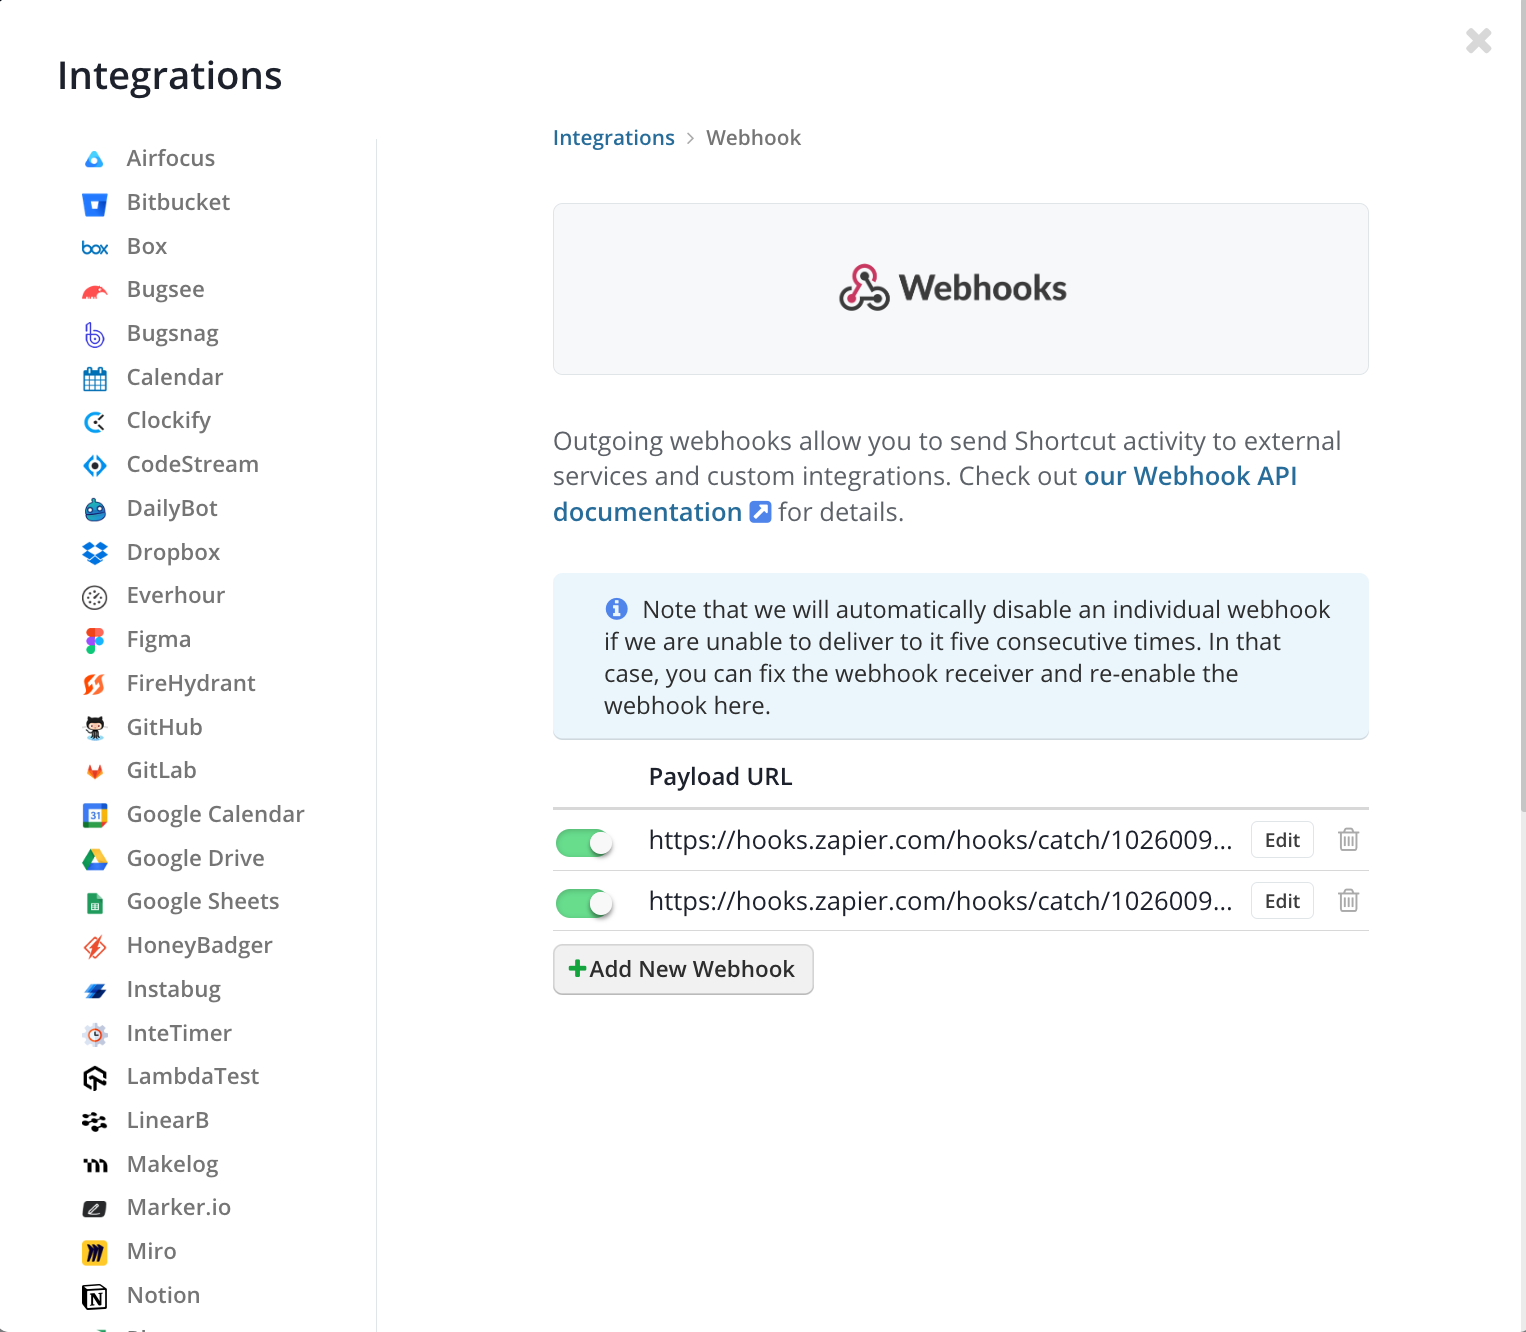Click the LinearB icon
The width and height of the screenshot is (1526, 1332).
tap(94, 1122)
